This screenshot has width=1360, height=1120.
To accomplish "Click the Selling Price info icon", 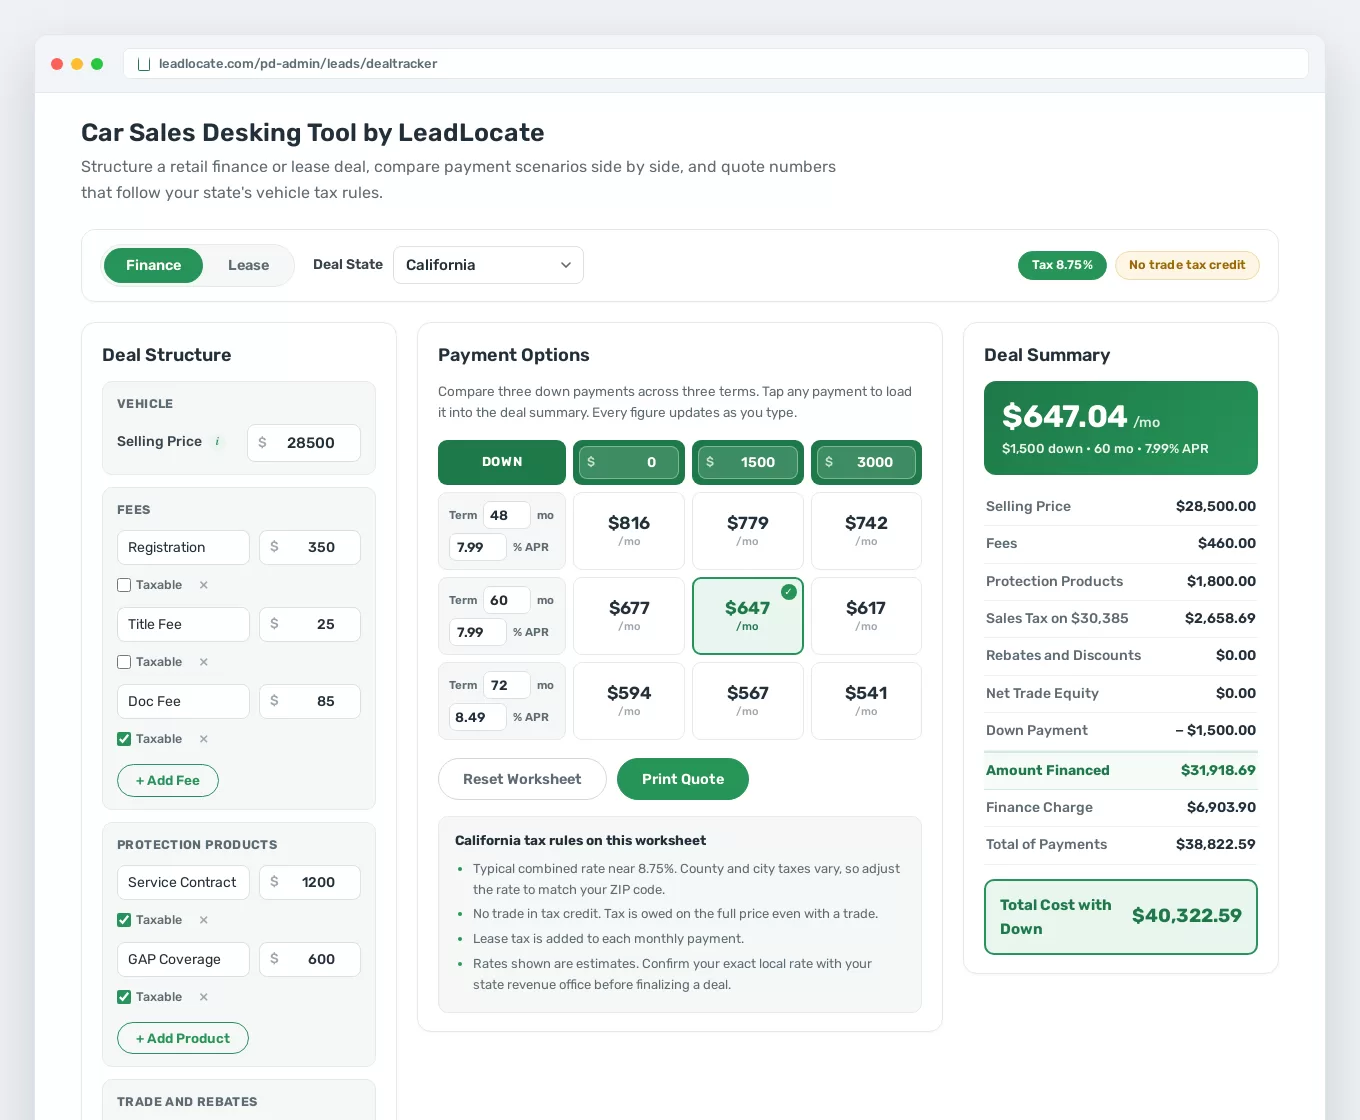I will [x=217, y=442].
